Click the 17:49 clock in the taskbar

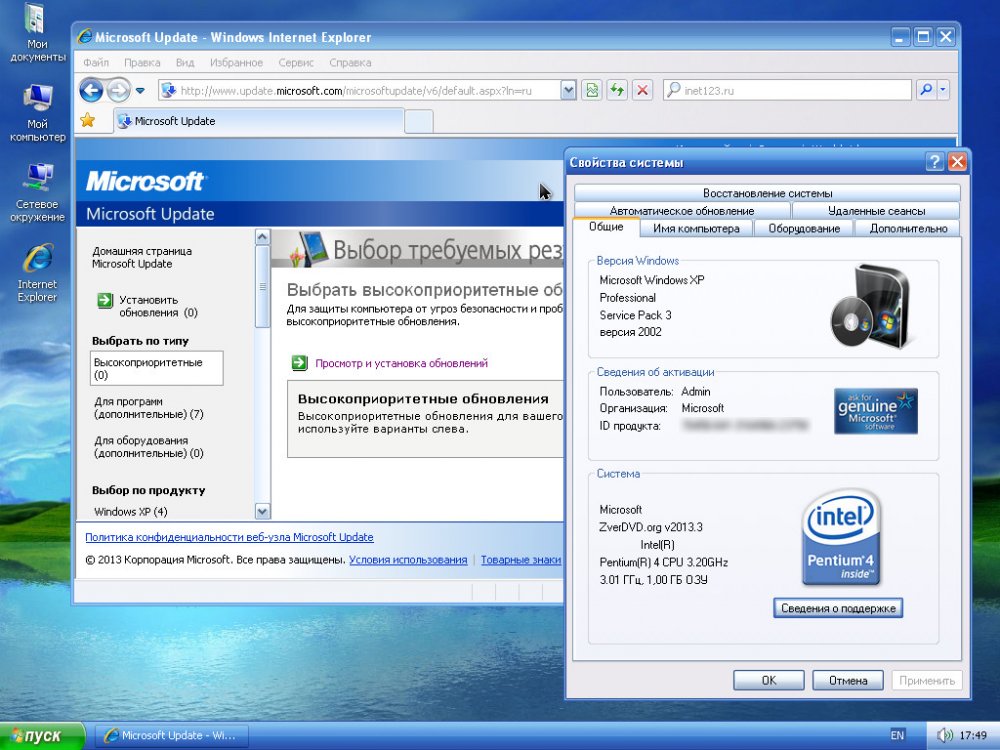[x=973, y=736]
